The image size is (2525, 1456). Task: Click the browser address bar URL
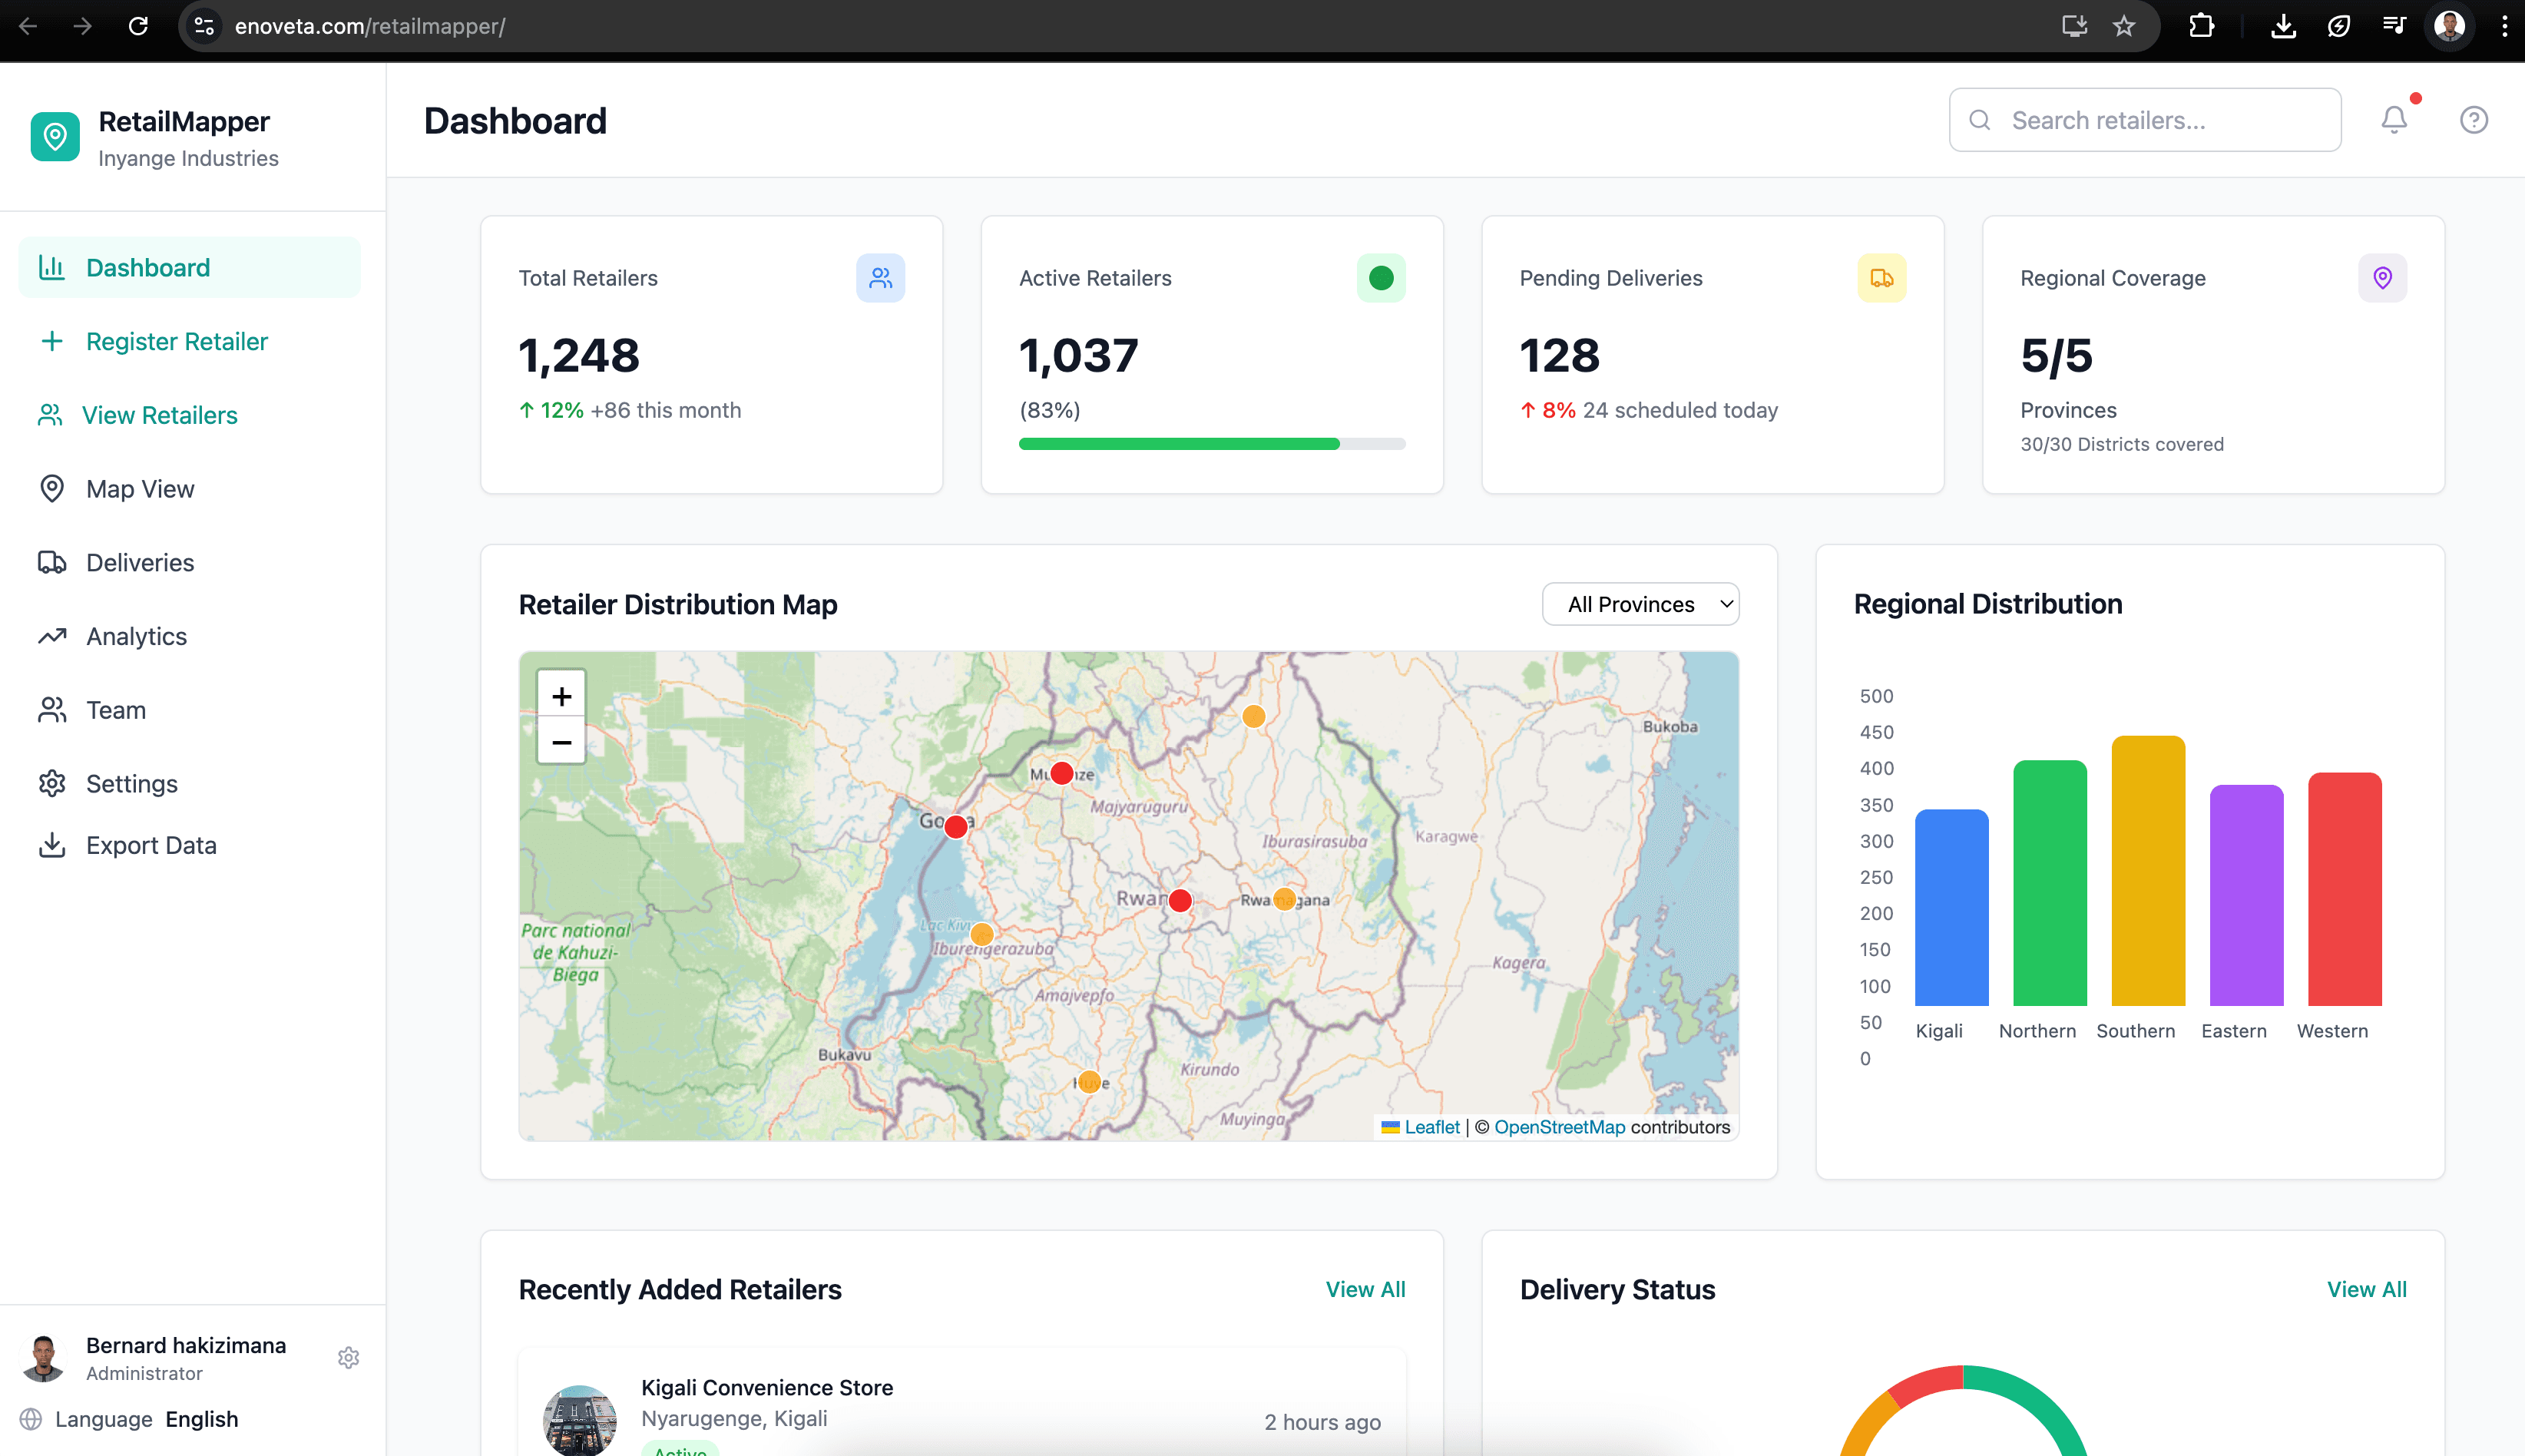[370, 26]
